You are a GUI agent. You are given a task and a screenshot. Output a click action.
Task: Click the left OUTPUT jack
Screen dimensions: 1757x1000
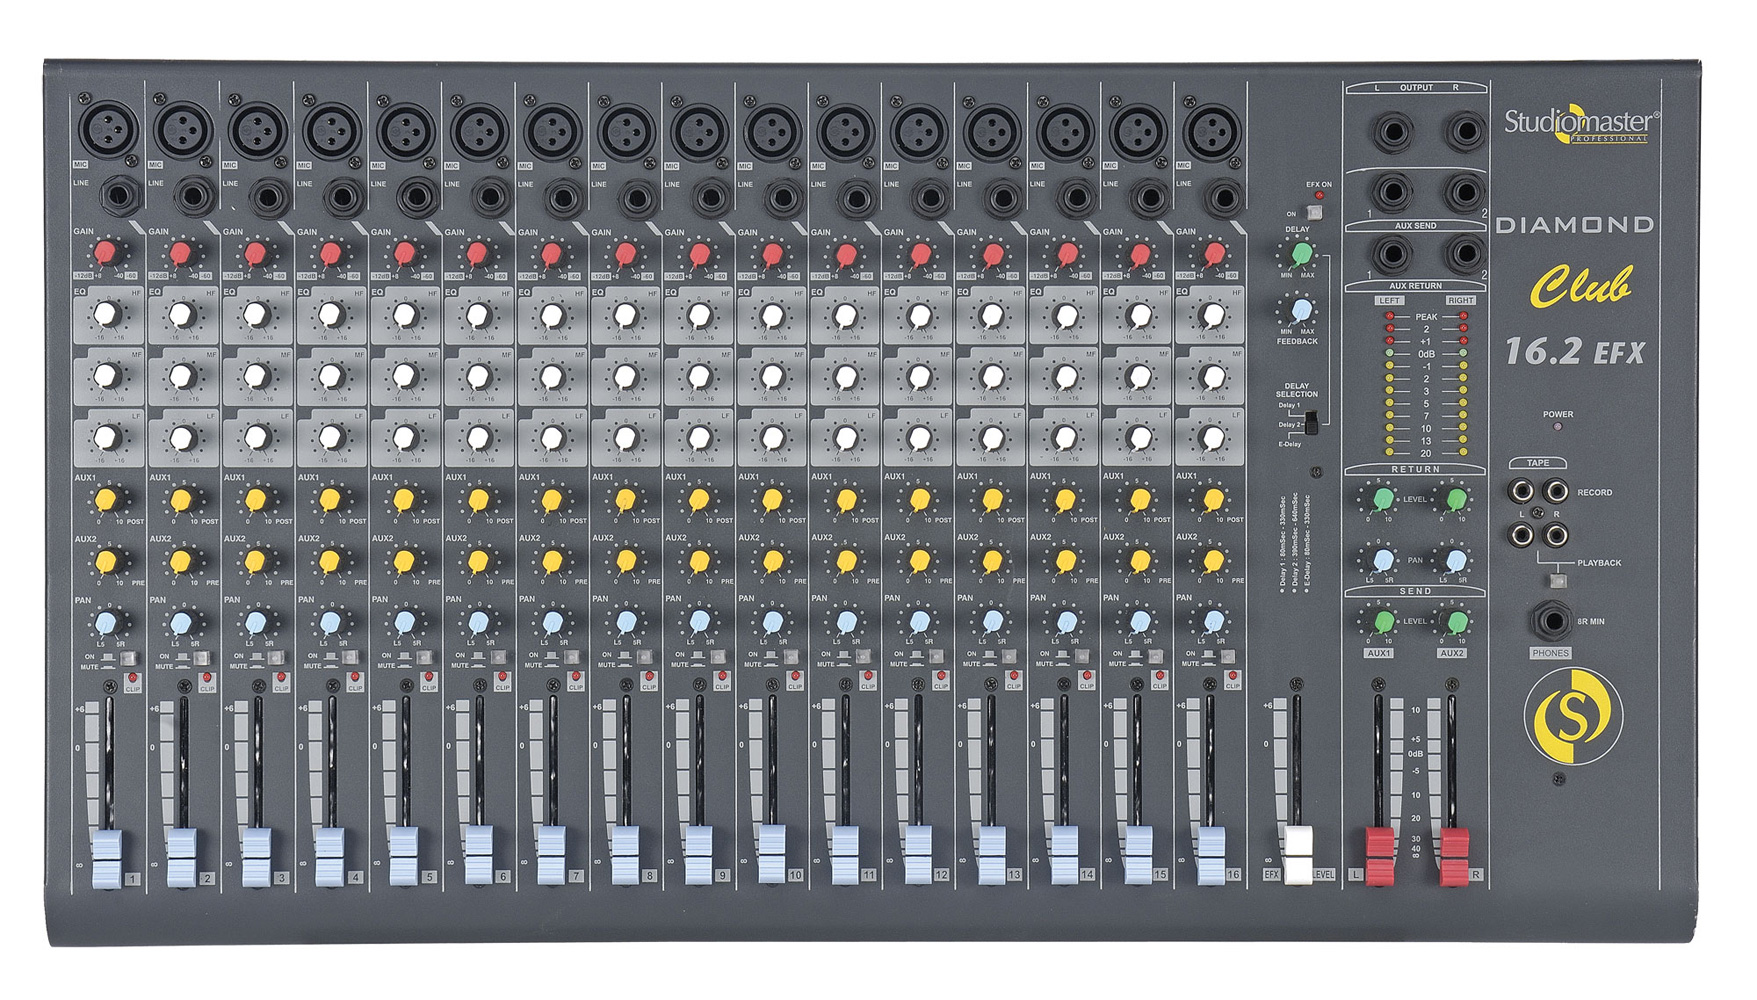1392,130
